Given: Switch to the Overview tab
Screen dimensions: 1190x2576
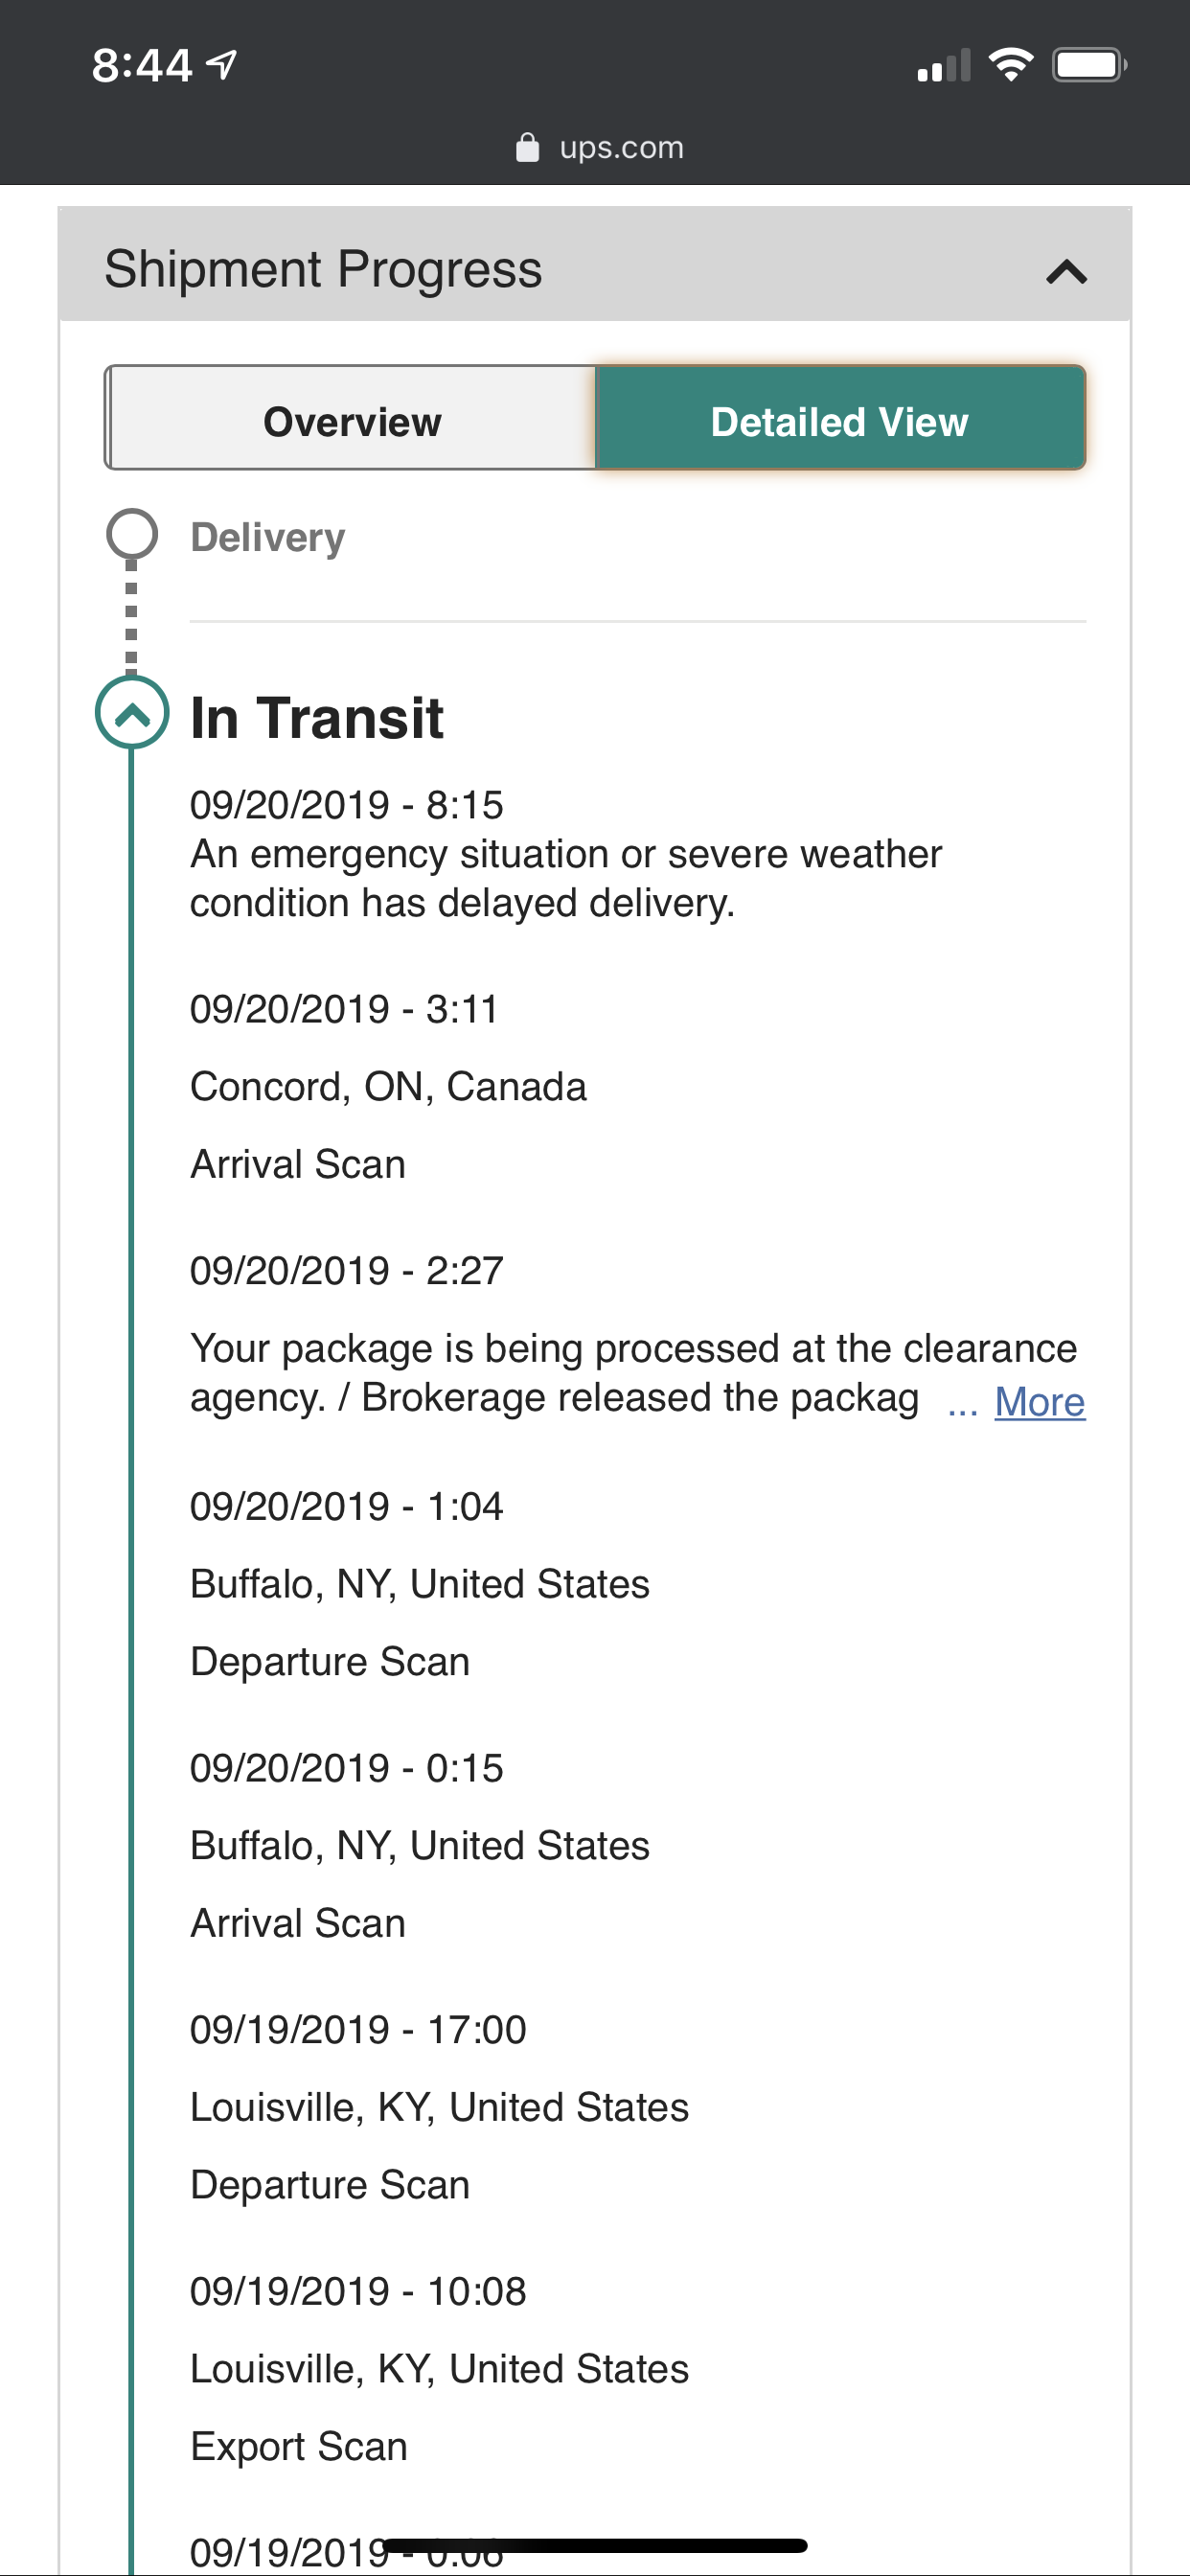Looking at the screenshot, I should [351, 419].
